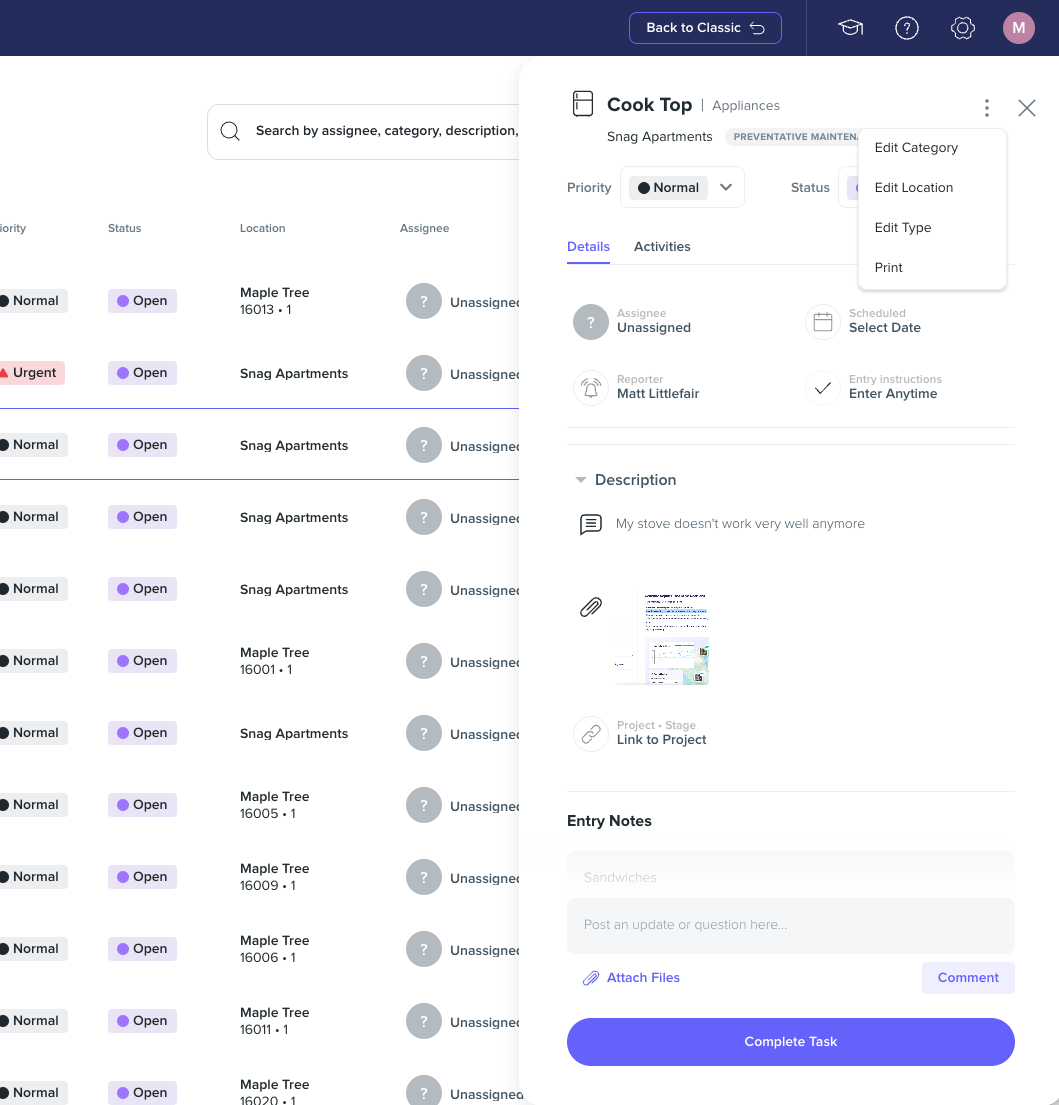Click the search magnifier icon
The width and height of the screenshot is (1059, 1105).
click(230, 131)
